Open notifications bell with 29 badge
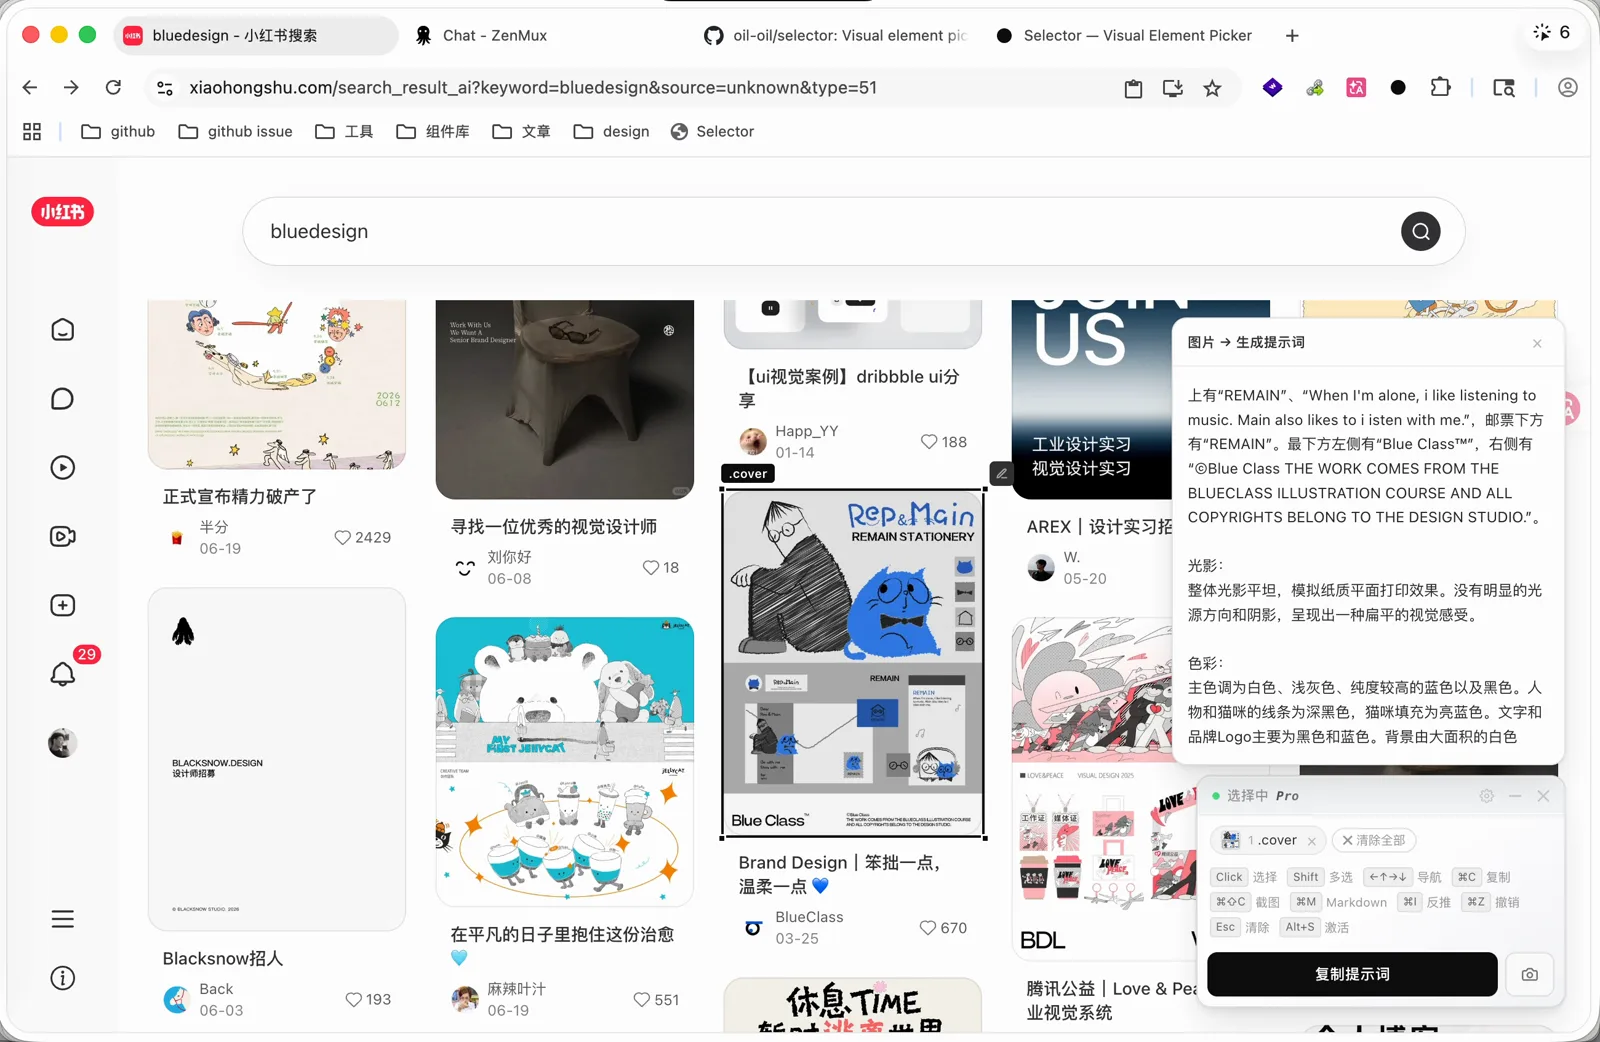Image resolution: width=1600 pixels, height=1042 pixels. 64,672
